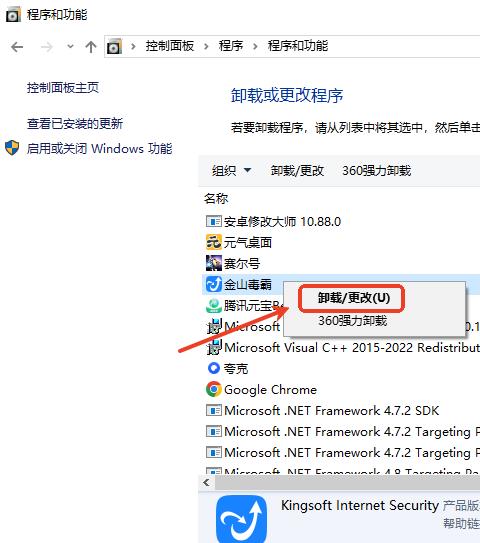Select Microsoft Visual C++ 2015-2022 Redistributable entry

point(352,347)
